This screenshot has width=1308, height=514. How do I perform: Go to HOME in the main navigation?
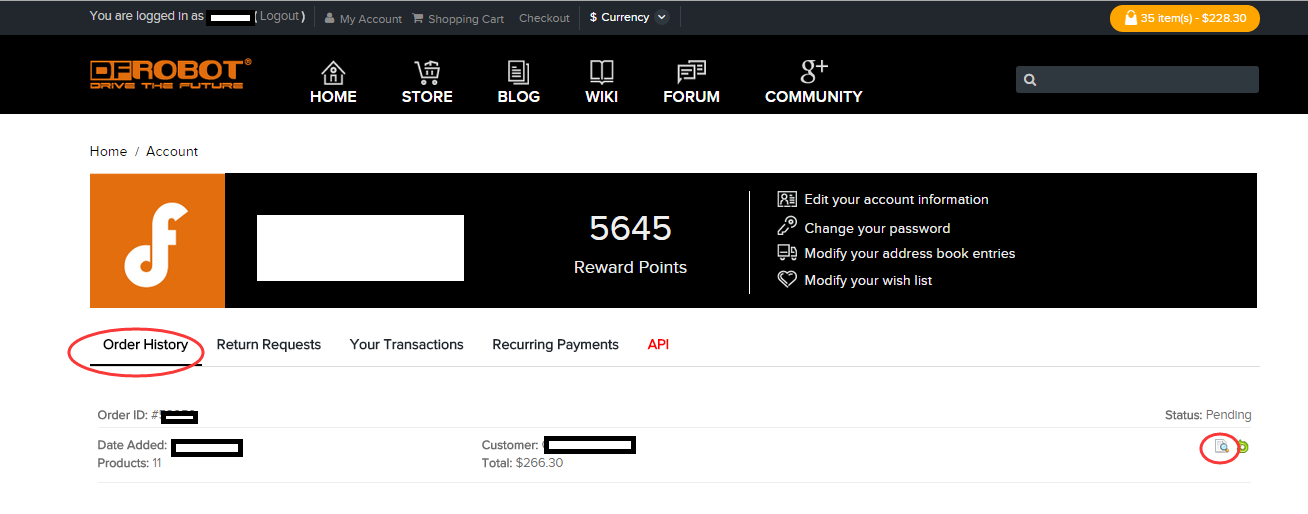pos(333,83)
